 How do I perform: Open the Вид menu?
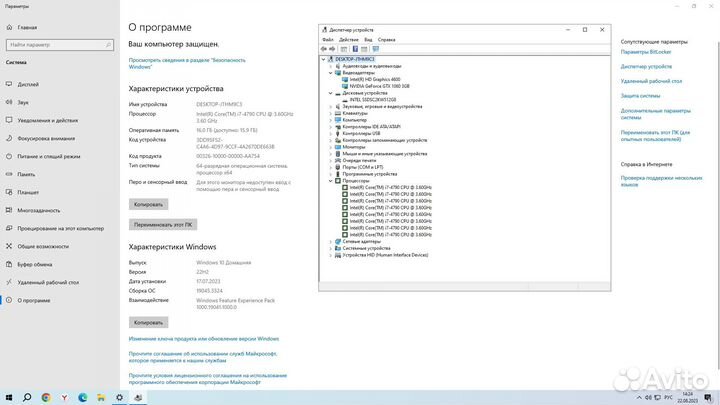(x=368, y=40)
